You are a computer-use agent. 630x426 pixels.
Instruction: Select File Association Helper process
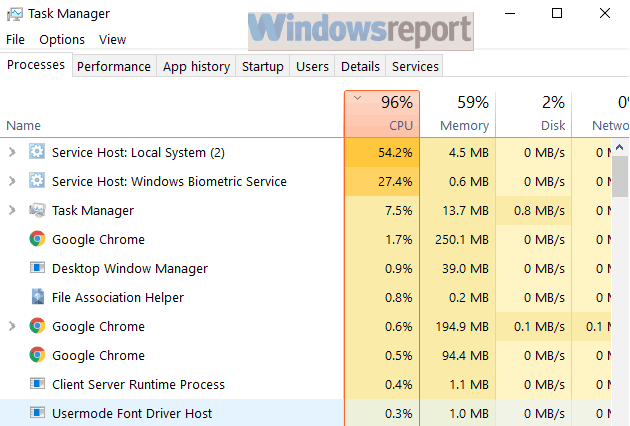[118, 297]
